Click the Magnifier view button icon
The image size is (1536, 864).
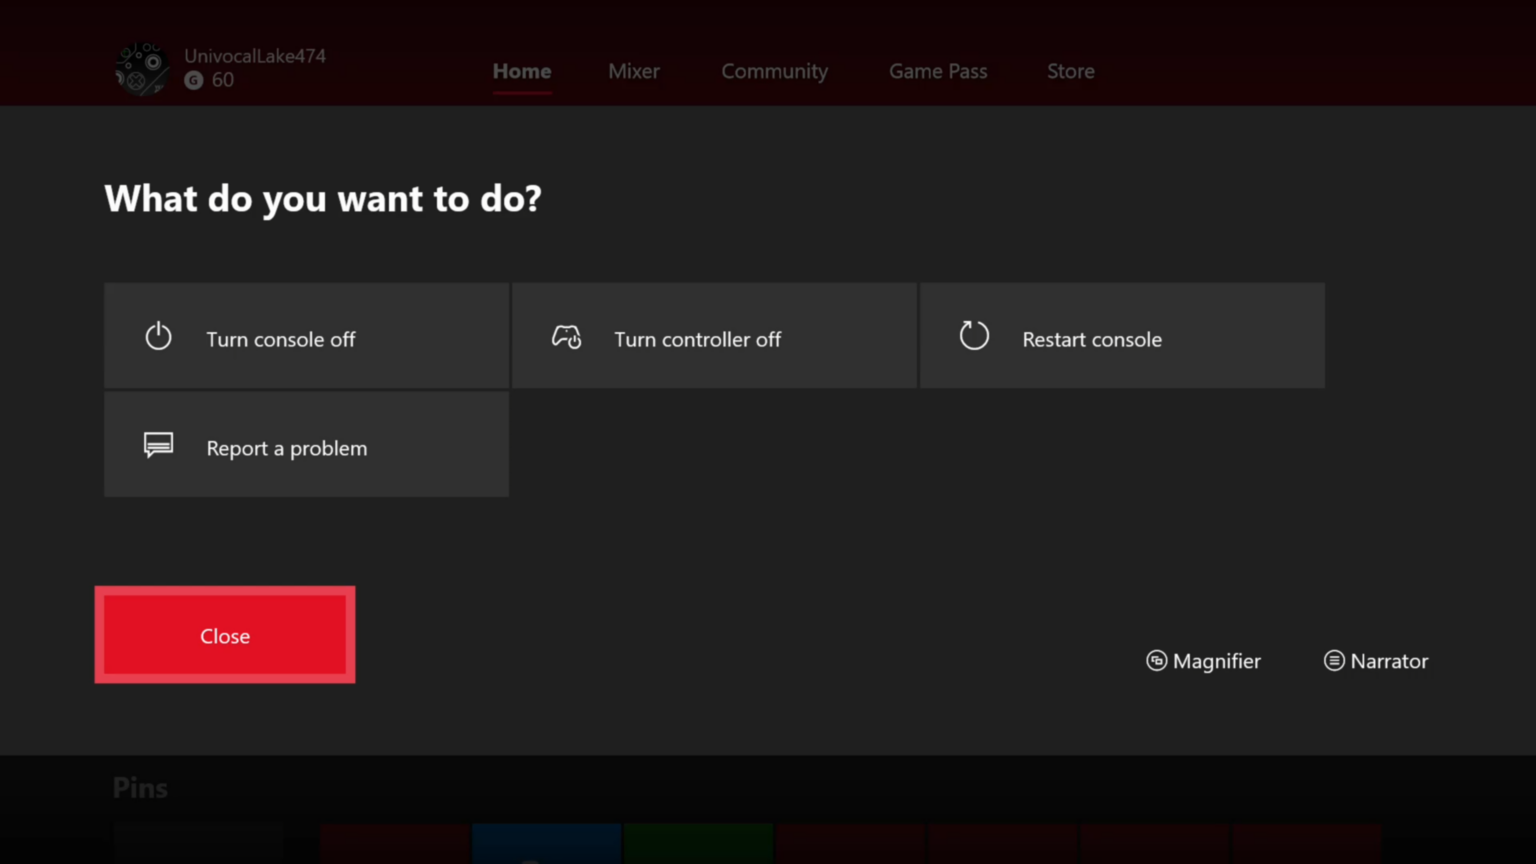point(1156,661)
